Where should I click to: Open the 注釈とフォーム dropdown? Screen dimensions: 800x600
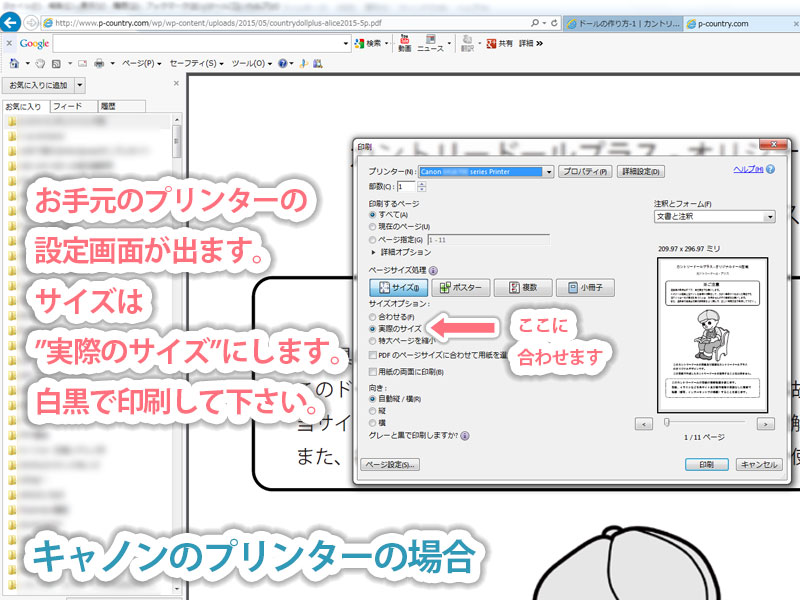pos(770,217)
